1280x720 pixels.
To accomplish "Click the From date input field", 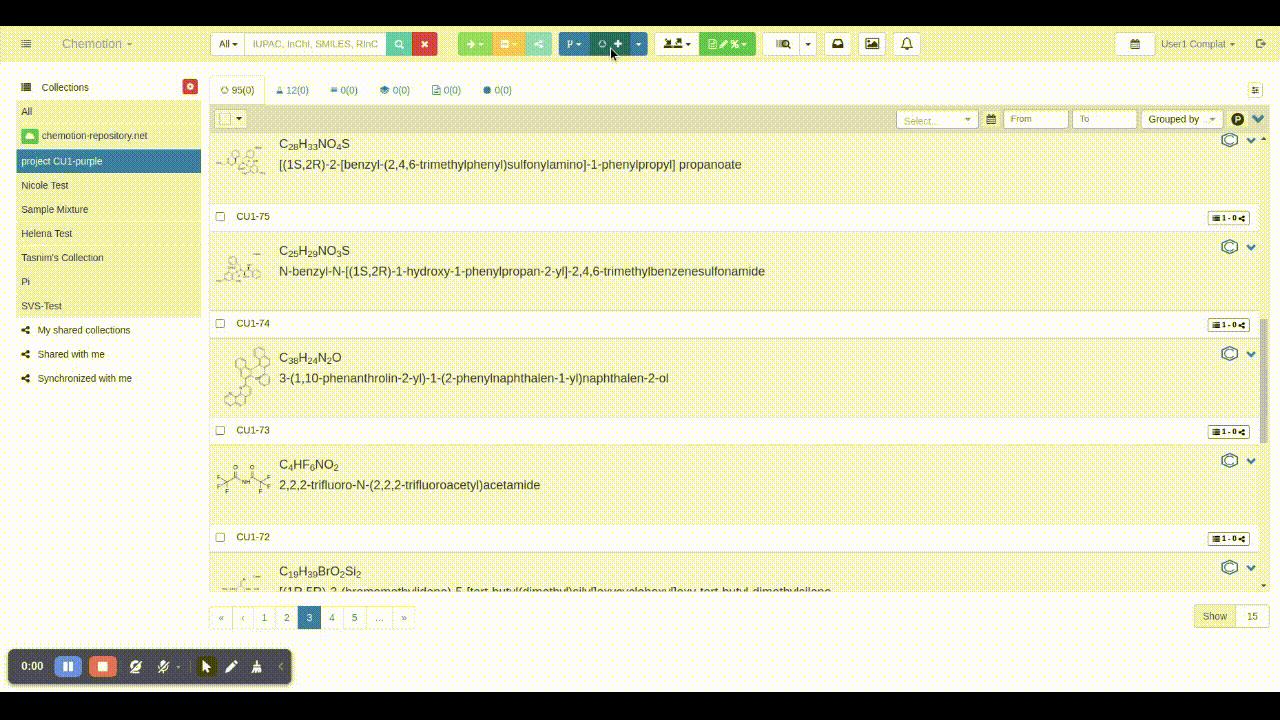I will (x=1035, y=119).
